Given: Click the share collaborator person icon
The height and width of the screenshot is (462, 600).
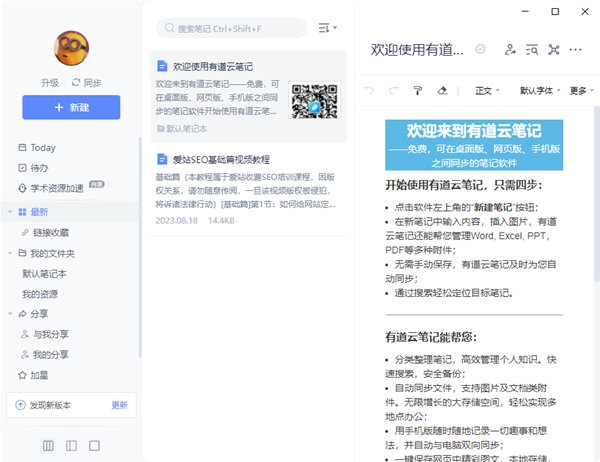Looking at the screenshot, I should pyautogui.click(x=510, y=49).
